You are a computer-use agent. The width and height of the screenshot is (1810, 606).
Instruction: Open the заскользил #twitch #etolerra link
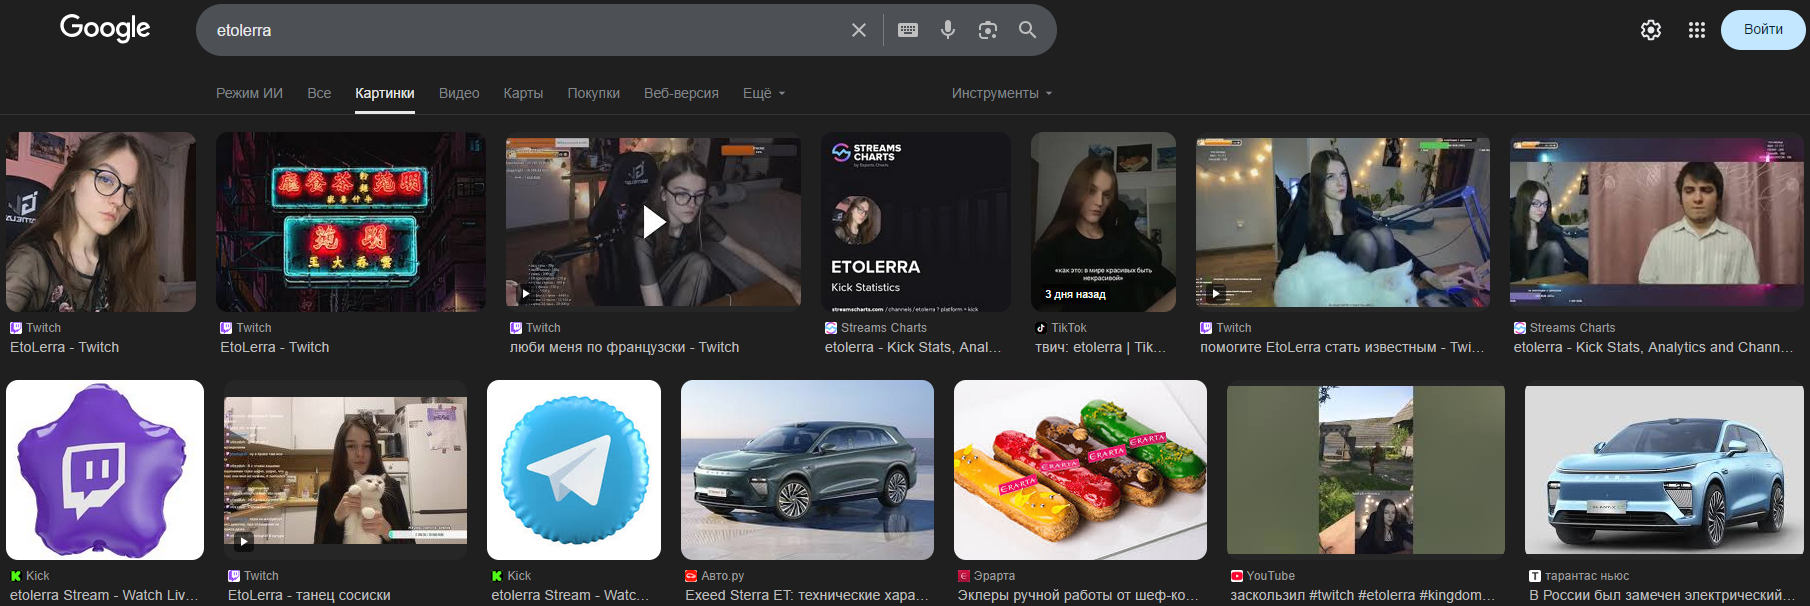click(1363, 595)
